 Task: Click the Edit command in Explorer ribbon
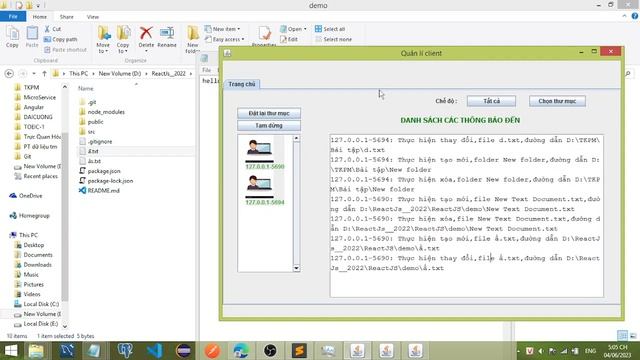click(x=289, y=39)
